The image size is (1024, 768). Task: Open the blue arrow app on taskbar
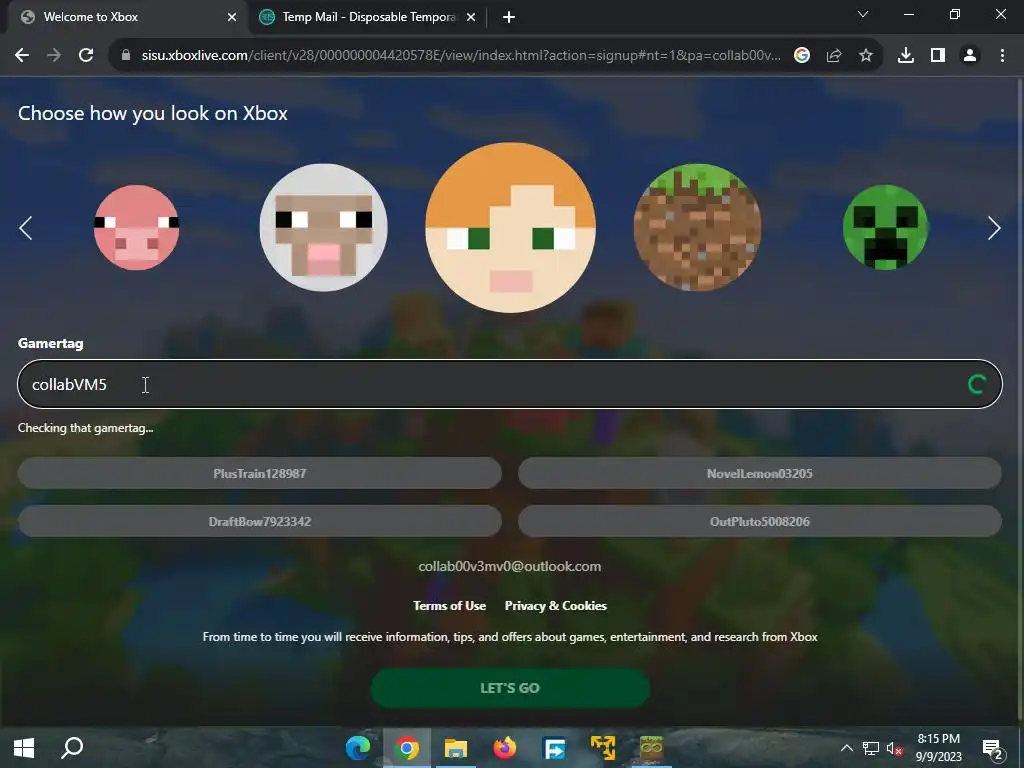[554, 748]
